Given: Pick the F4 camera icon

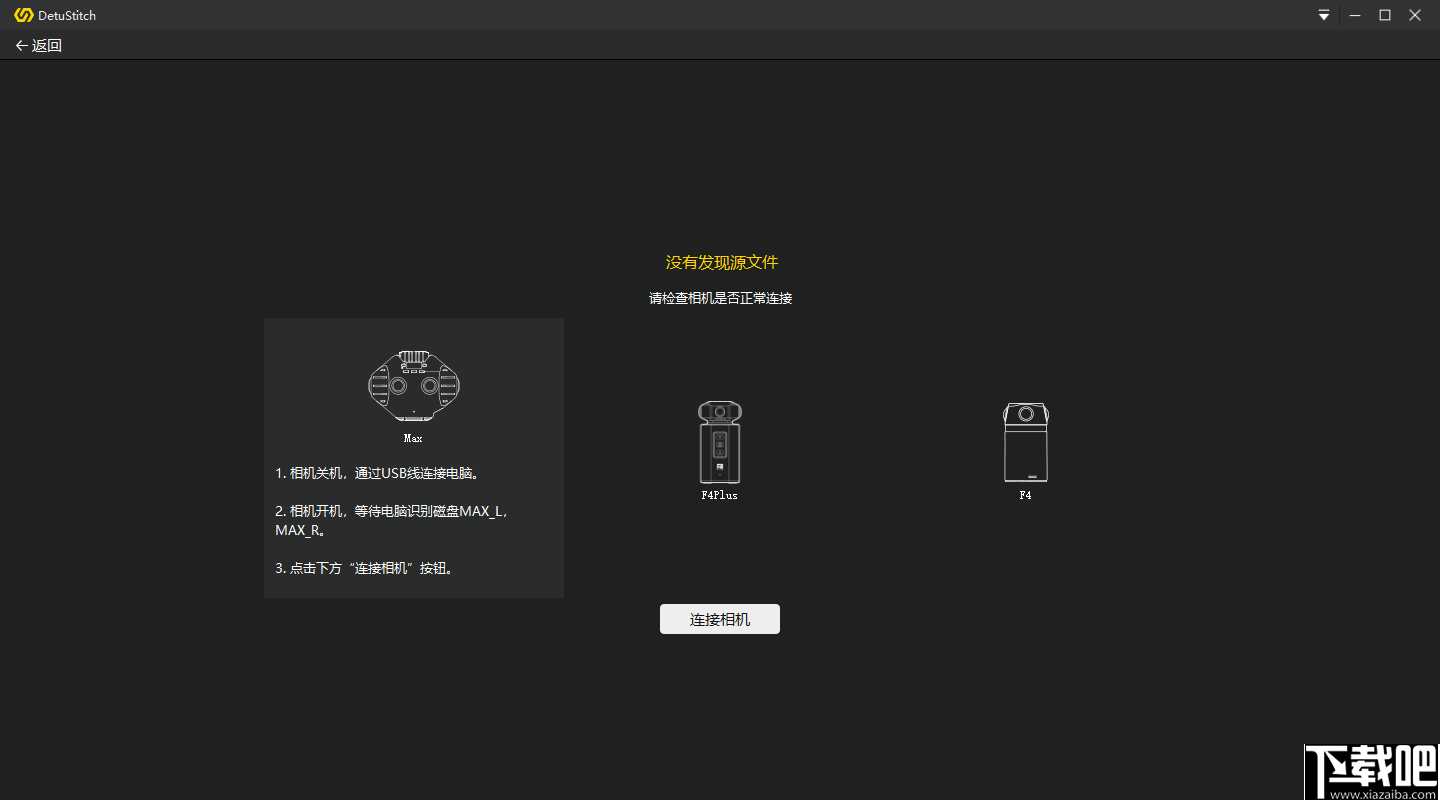Looking at the screenshot, I should 1026,442.
